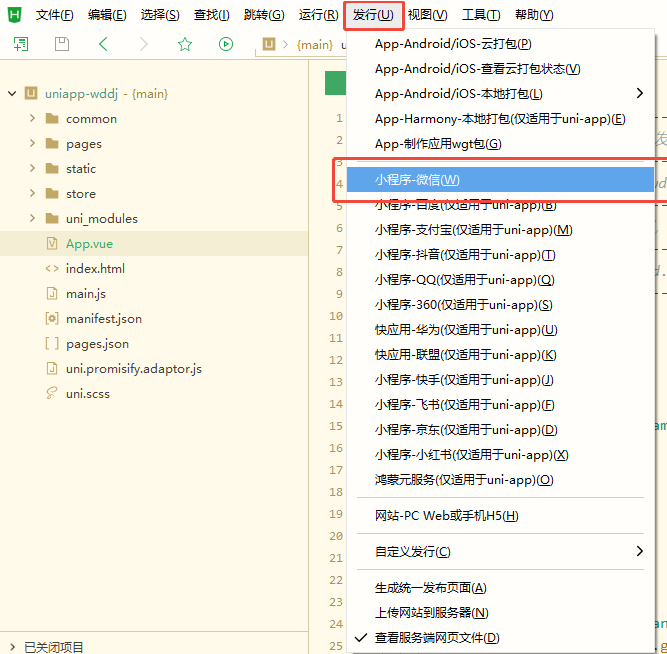667x654 pixels.
Task: Close the 发行(U) menu
Action: [373, 15]
